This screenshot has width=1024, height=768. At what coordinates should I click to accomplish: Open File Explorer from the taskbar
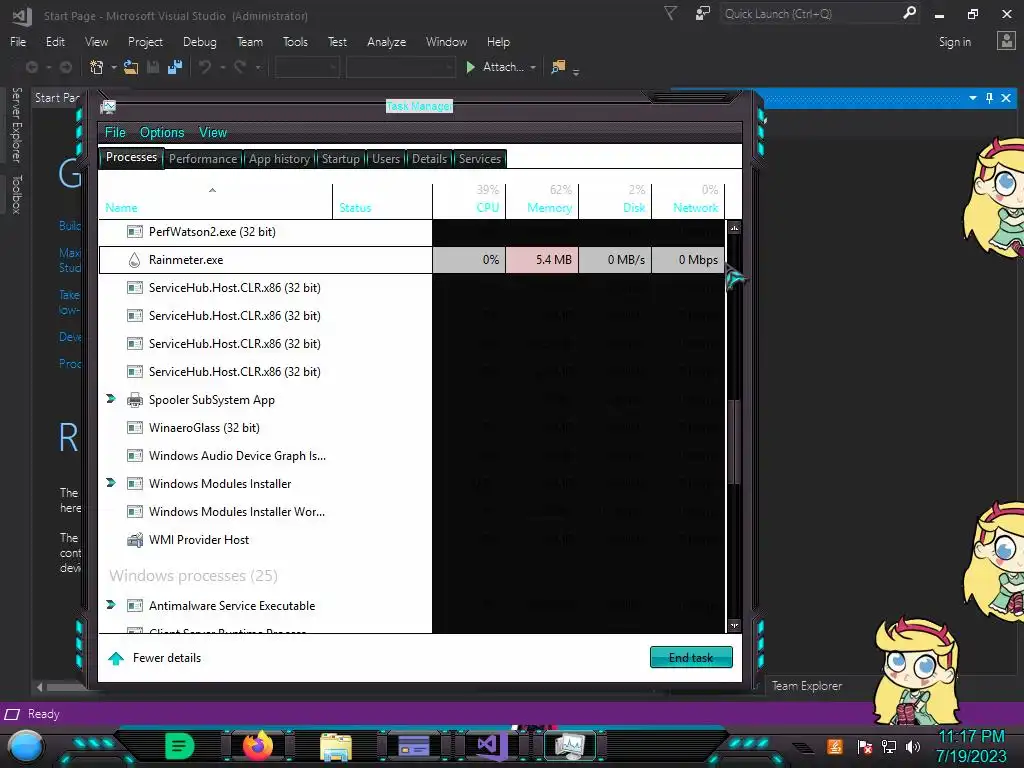336,746
